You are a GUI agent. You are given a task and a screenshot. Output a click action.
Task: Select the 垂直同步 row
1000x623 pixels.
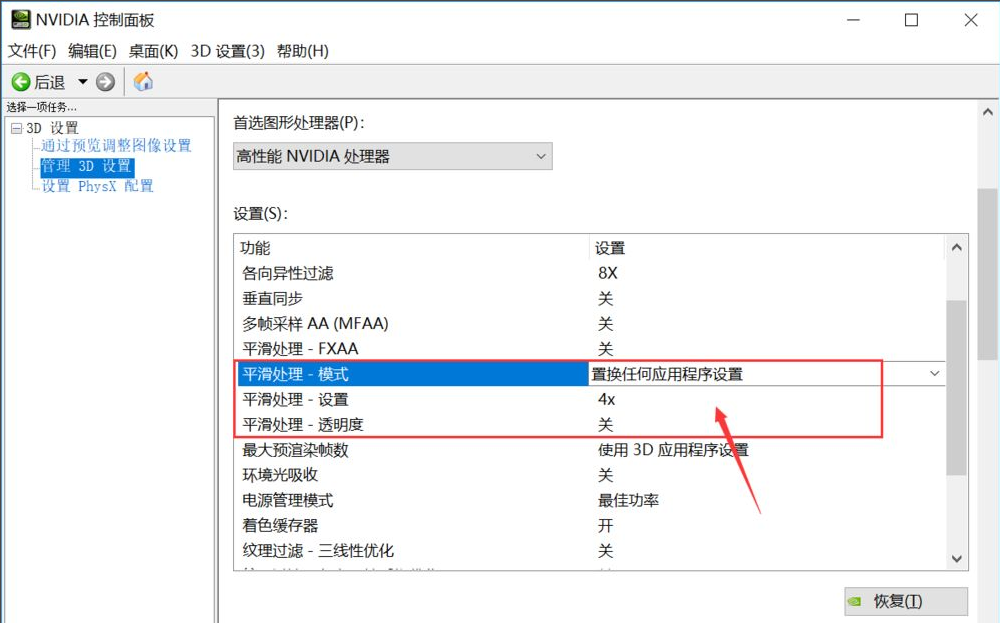coord(590,298)
